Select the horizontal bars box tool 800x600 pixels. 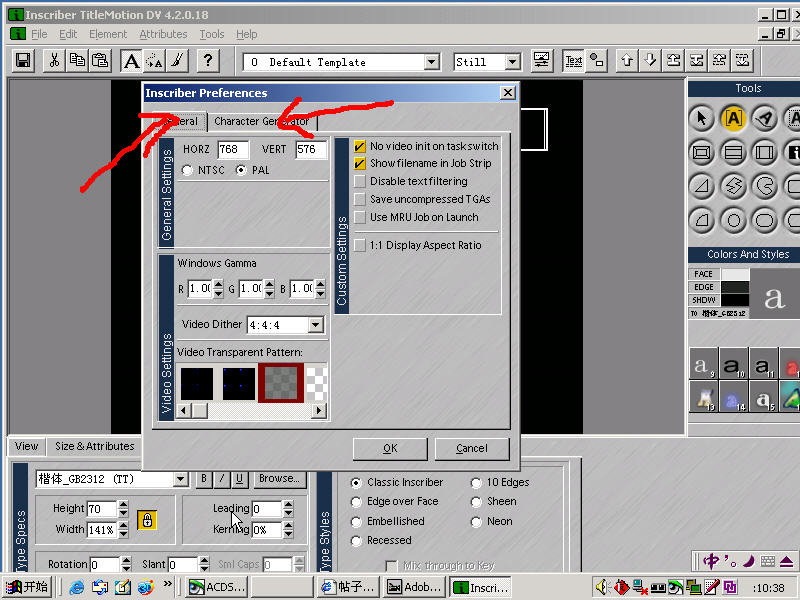[x=733, y=152]
